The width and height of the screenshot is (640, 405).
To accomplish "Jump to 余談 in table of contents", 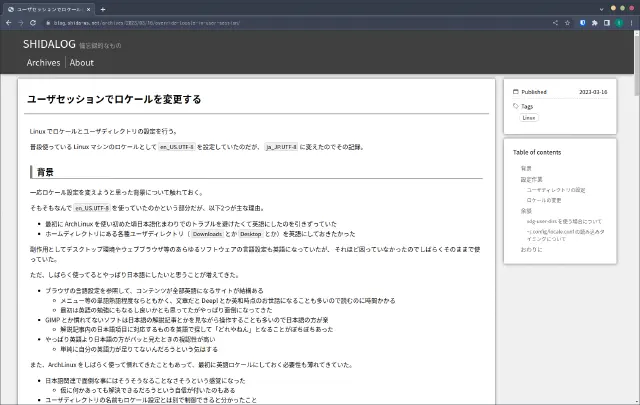I will pyautogui.click(x=526, y=211).
